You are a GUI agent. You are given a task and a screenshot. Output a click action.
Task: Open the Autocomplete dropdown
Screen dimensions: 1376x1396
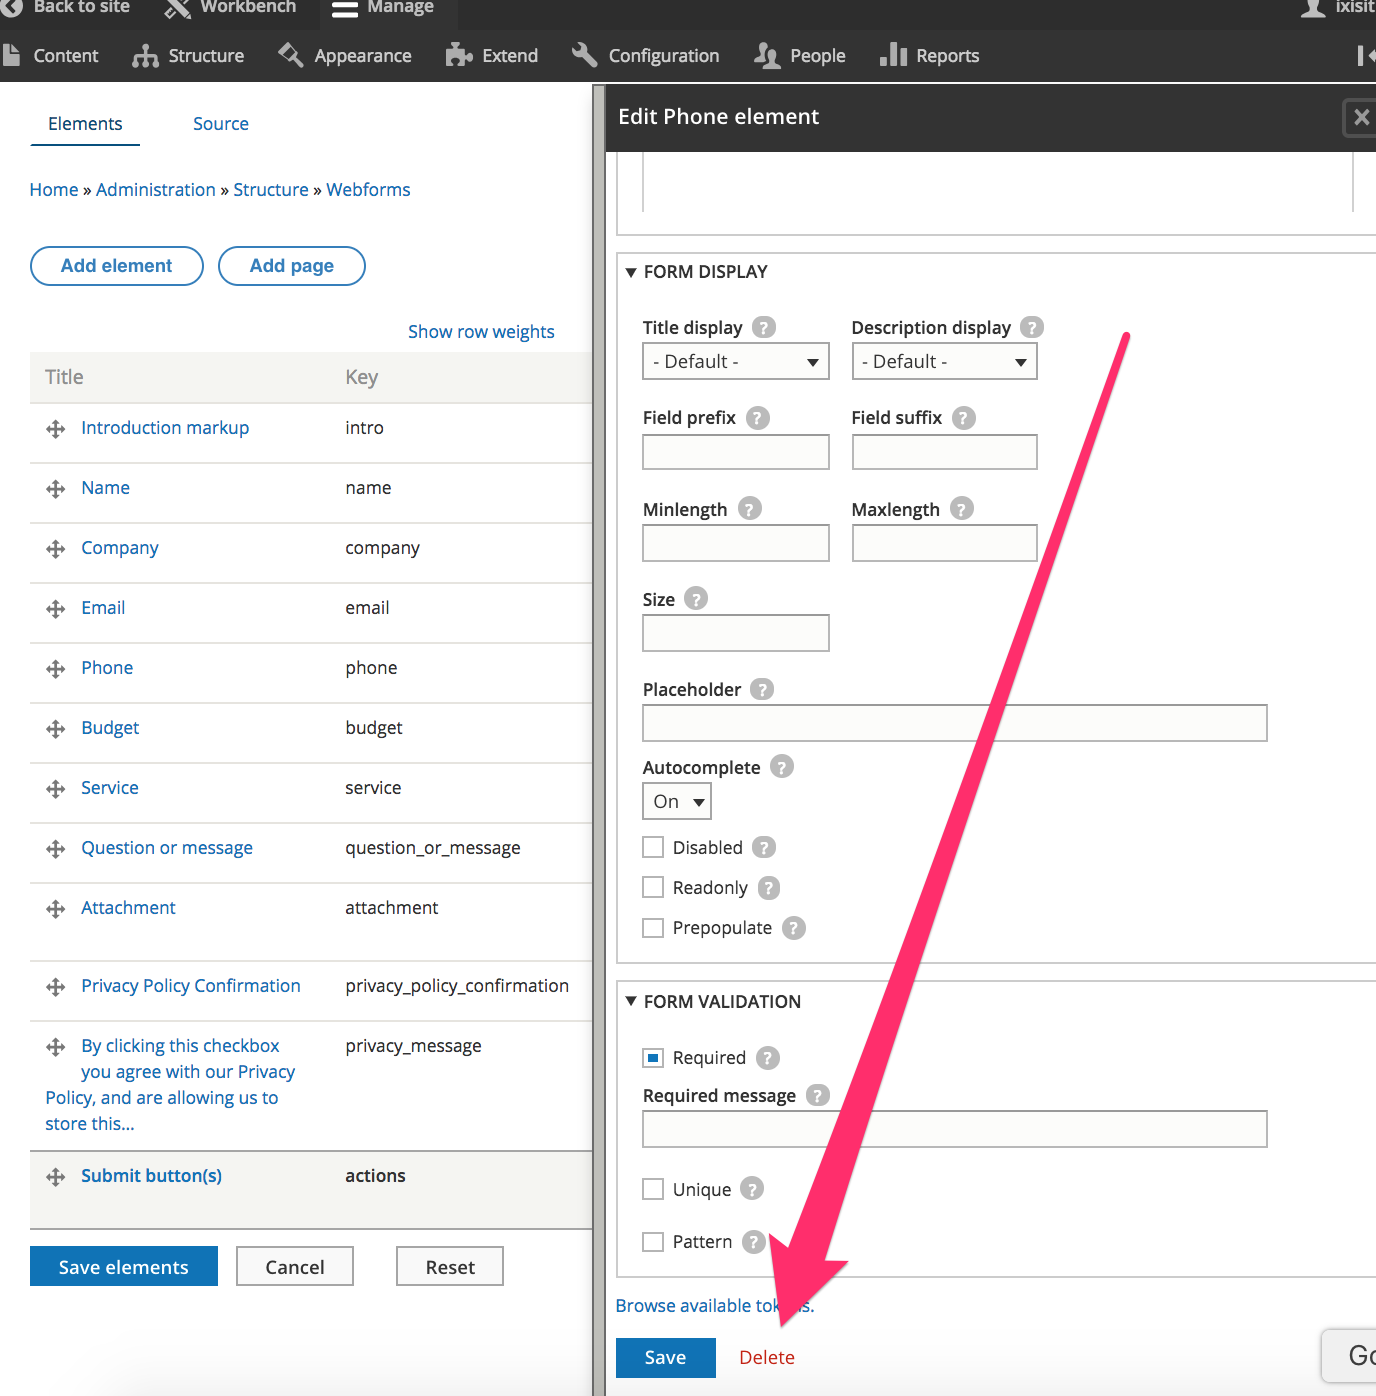click(x=676, y=801)
